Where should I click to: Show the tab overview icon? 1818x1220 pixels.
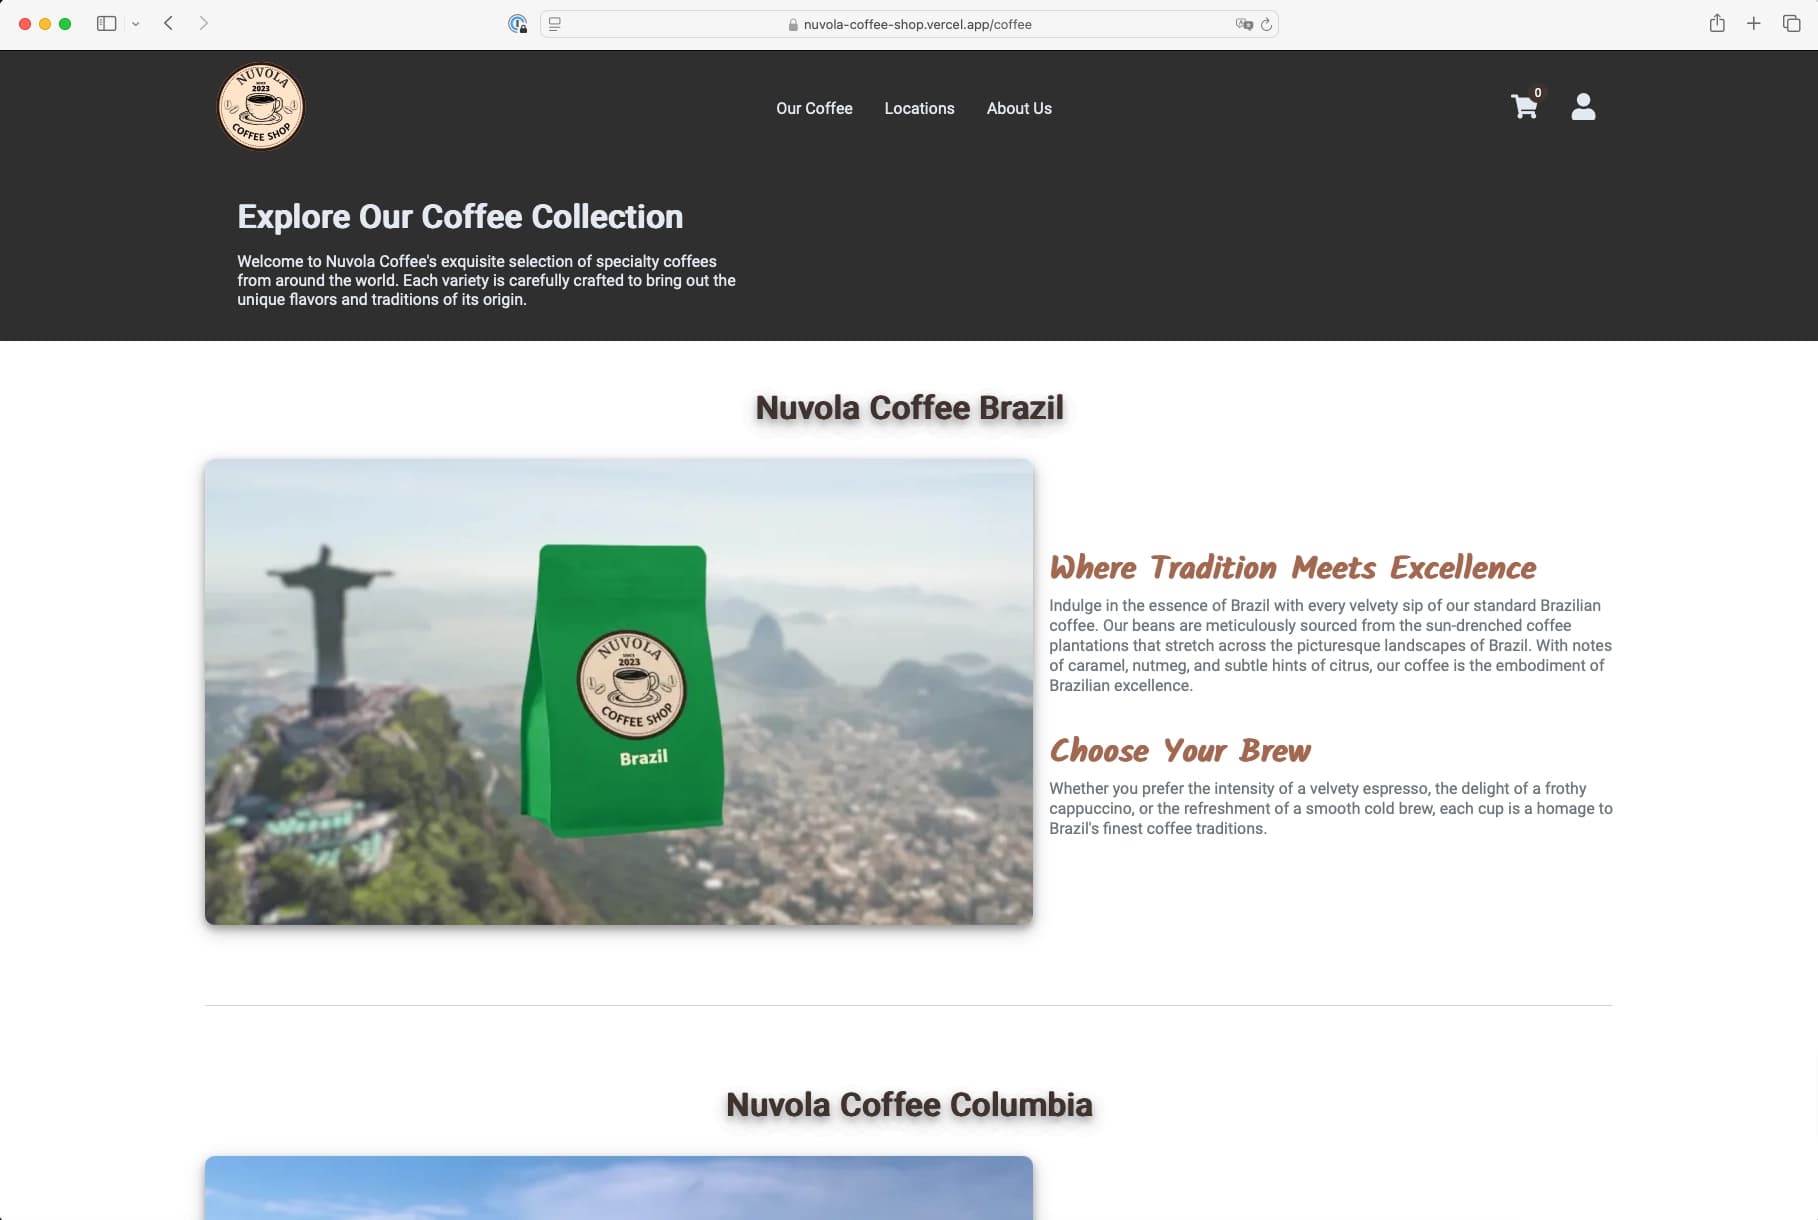point(1791,23)
